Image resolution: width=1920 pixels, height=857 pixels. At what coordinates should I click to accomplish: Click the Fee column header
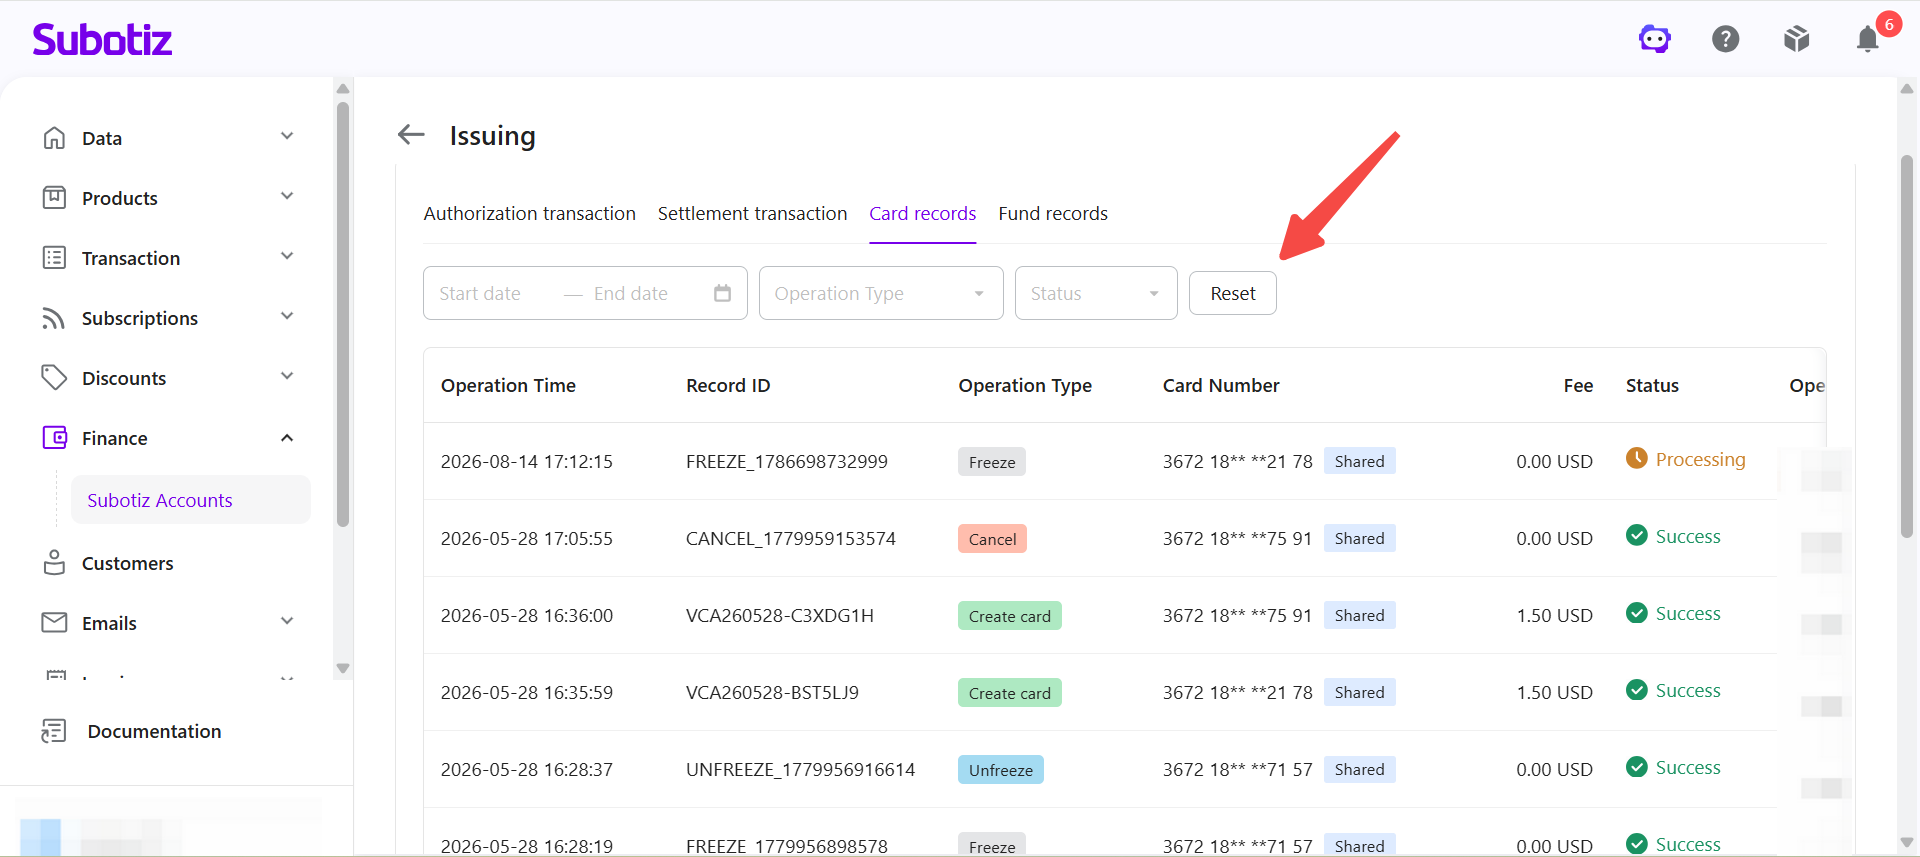coord(1578,385)
